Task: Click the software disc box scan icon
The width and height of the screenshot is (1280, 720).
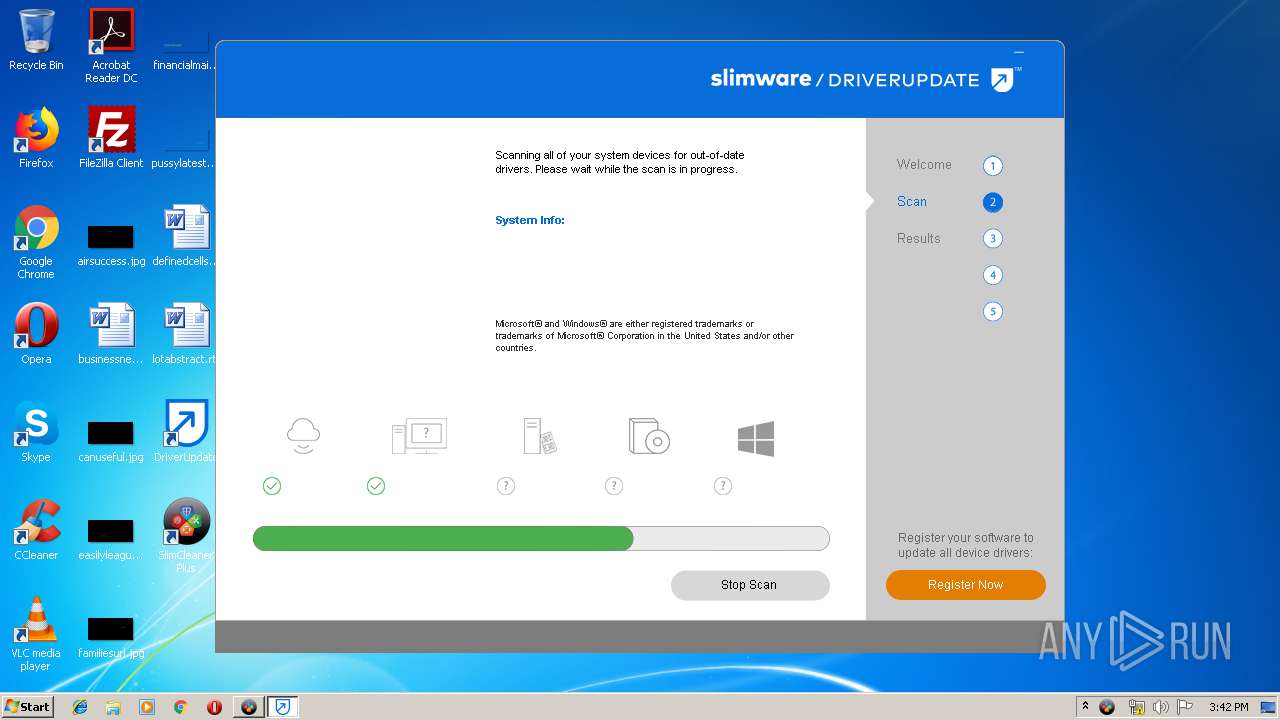Action: coord(648,436)
